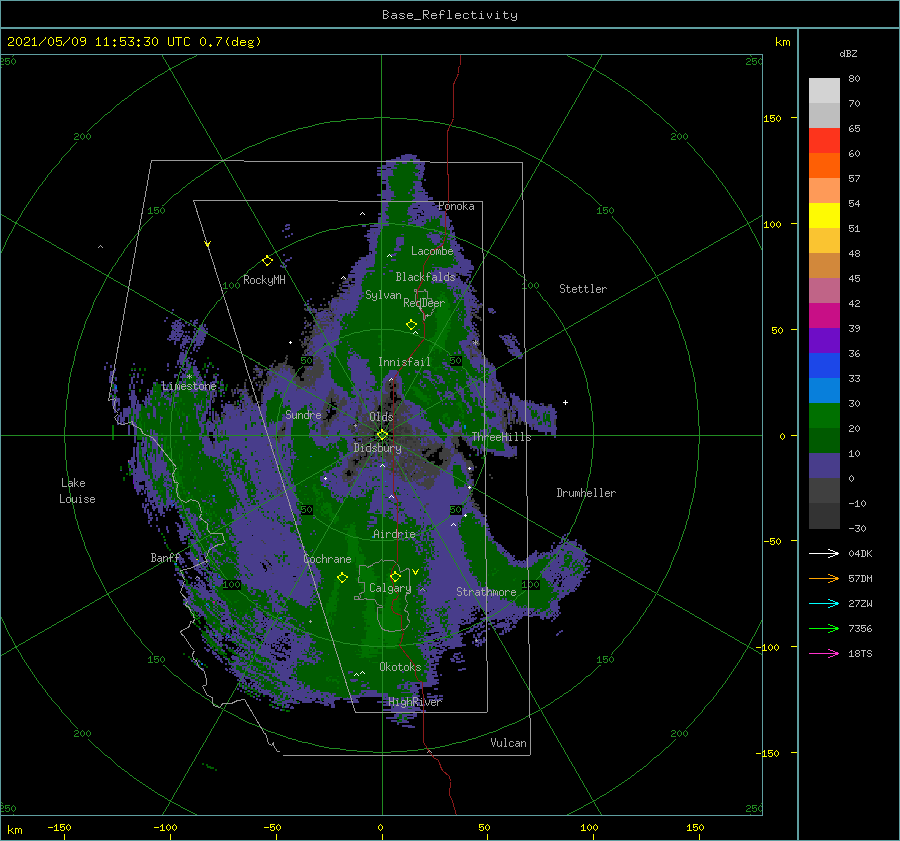
Task: Click the white arrow icon beside 04DK
Action: pyautogui.click(x=824, y=553)
